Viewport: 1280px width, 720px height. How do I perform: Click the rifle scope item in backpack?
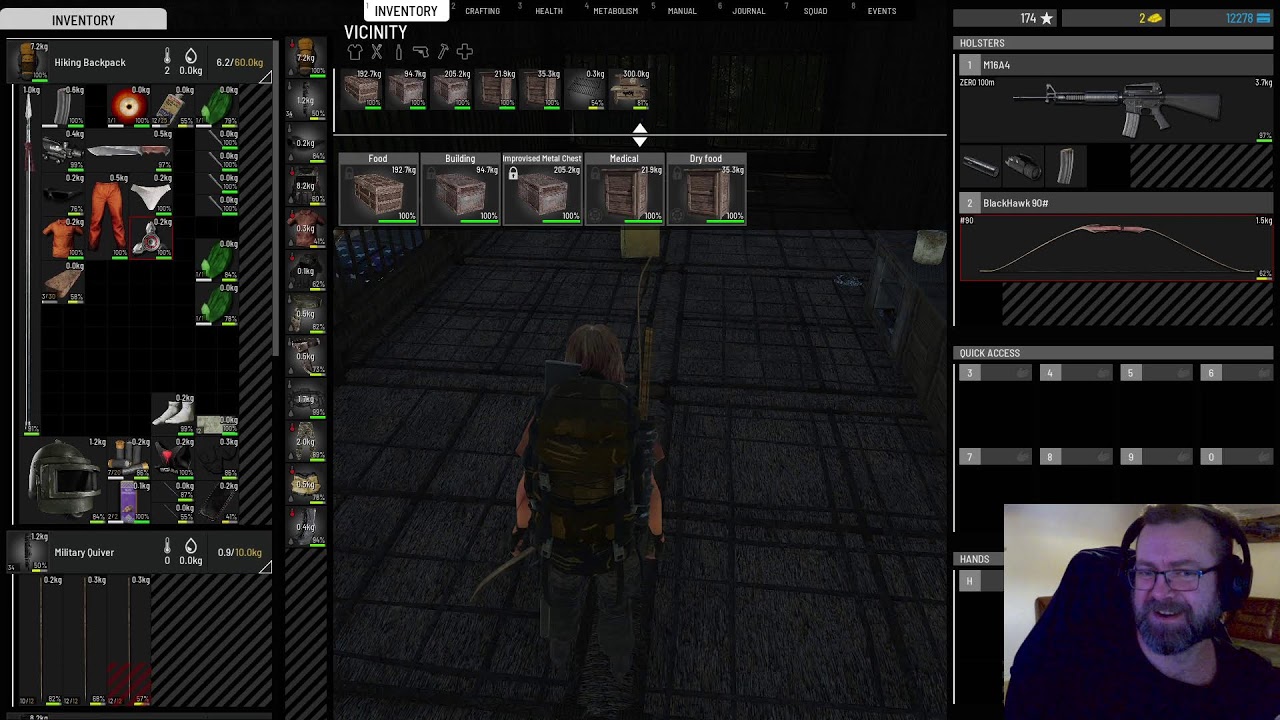point(62,152)
